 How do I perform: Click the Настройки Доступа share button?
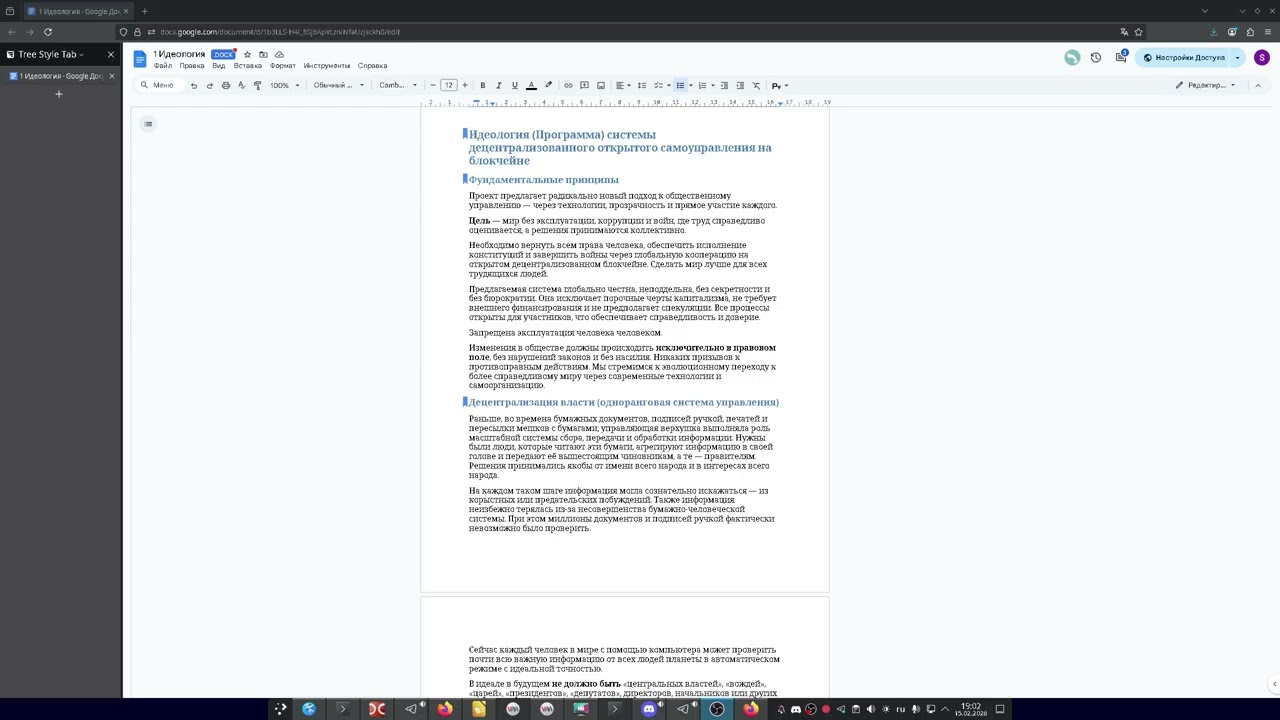pyautogui.click(x=1185, y=58)
